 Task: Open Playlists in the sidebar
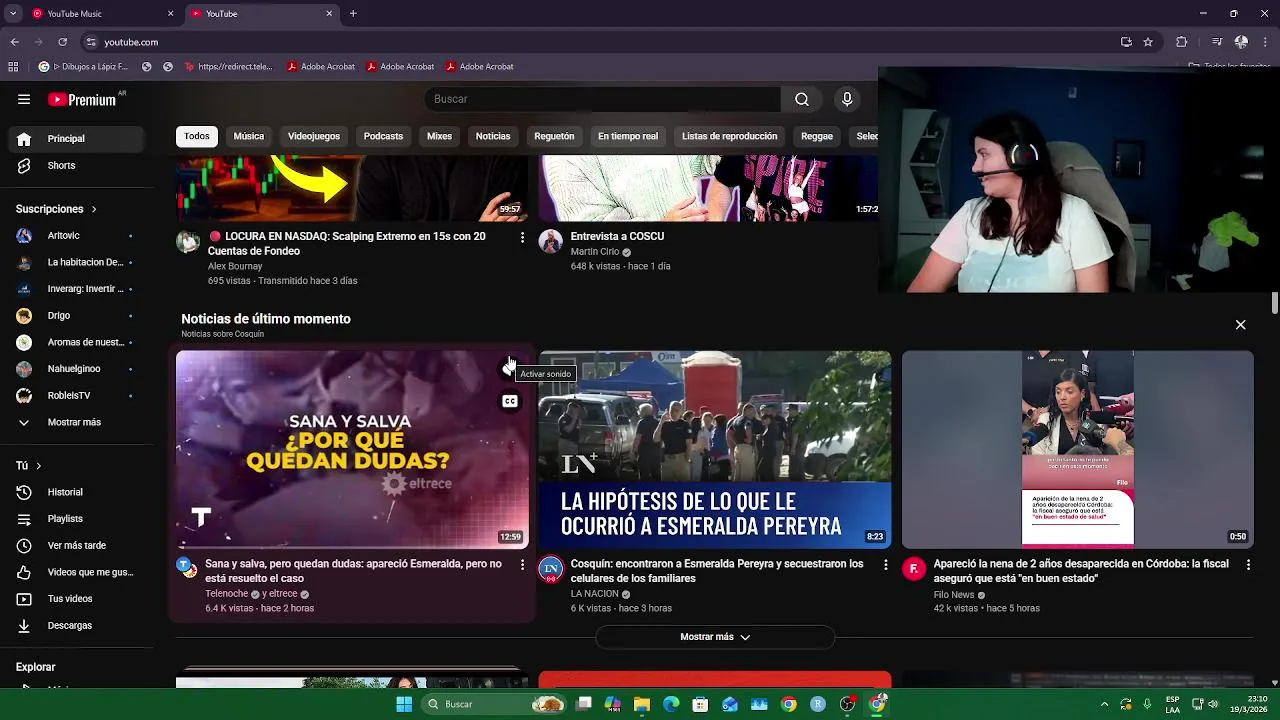click(77, 519)
